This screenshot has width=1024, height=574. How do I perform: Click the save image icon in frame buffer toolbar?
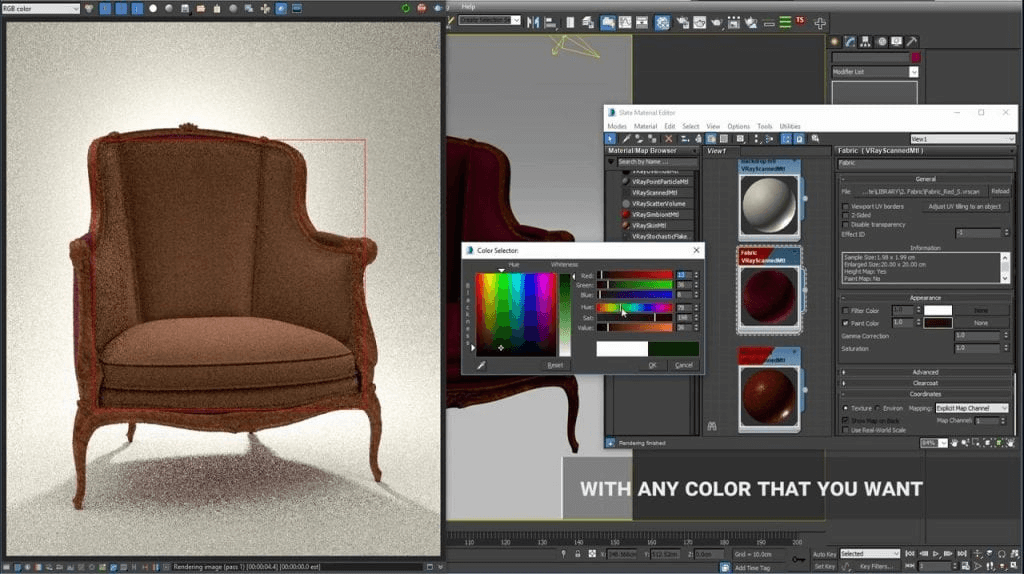pos(185,8)
